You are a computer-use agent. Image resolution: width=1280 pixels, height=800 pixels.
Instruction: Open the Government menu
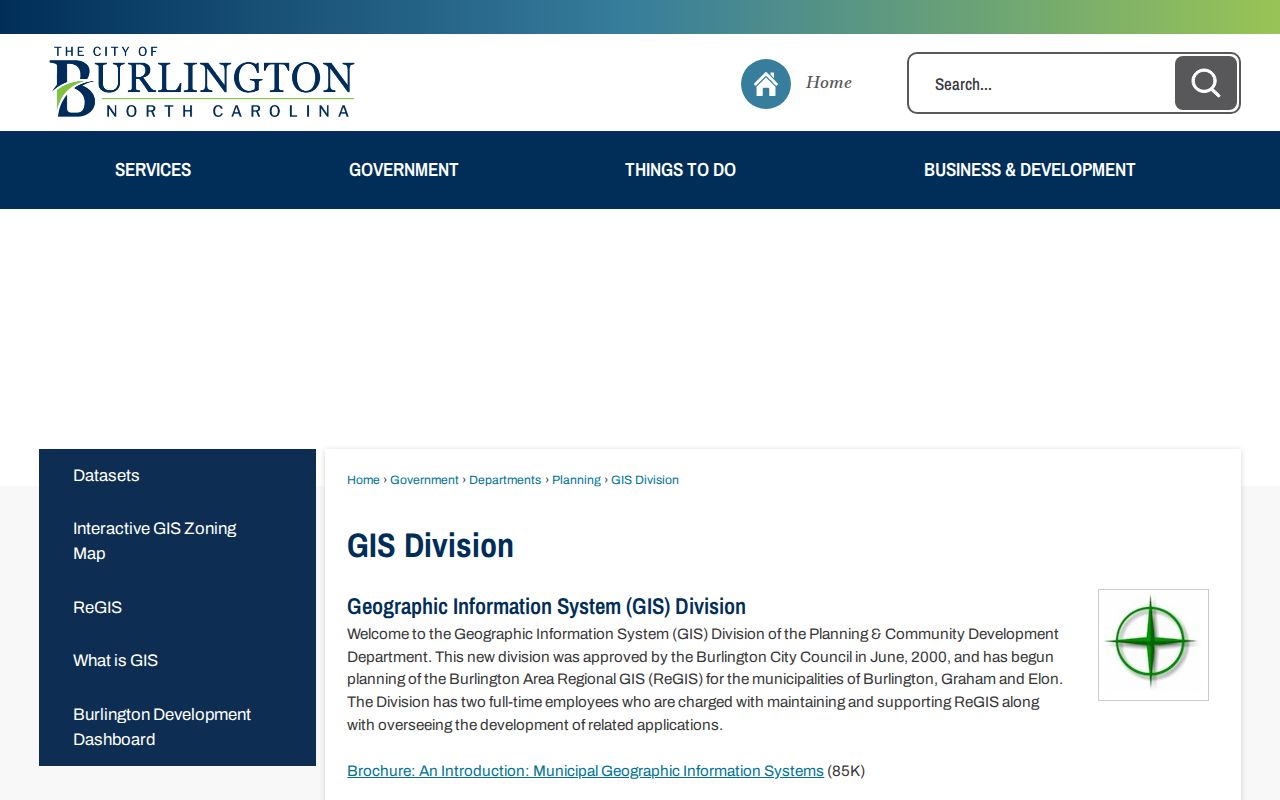(x=404, y=170)
